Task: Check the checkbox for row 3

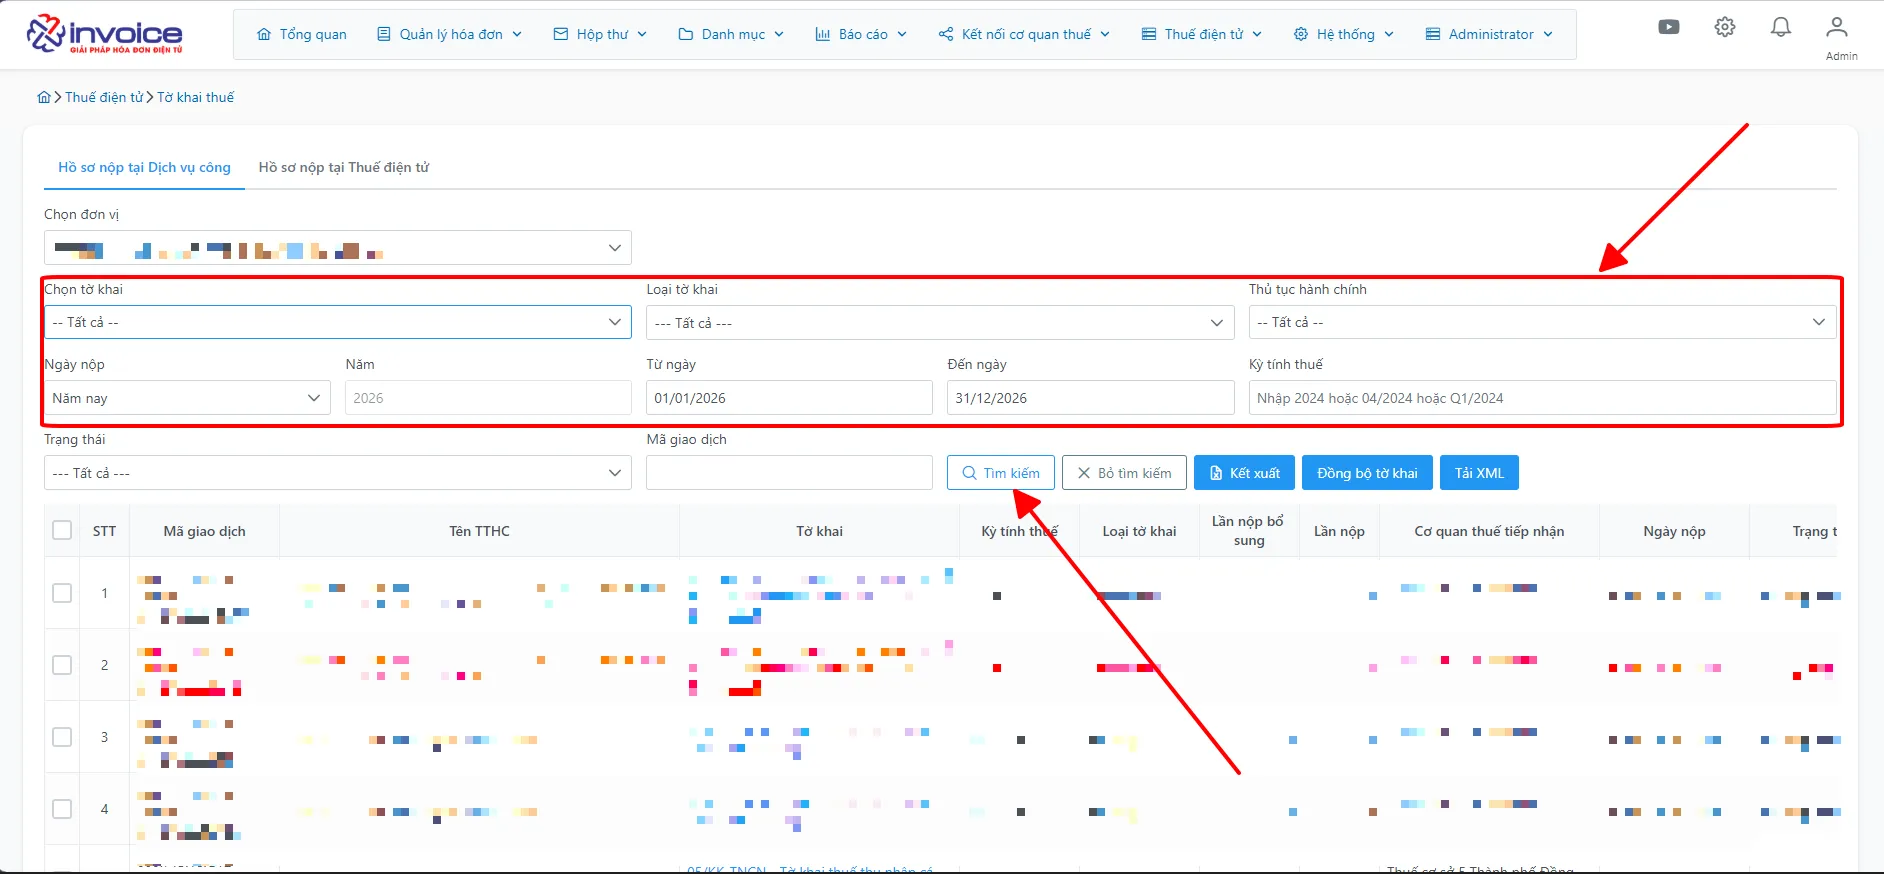Action: tap(62, 737)
